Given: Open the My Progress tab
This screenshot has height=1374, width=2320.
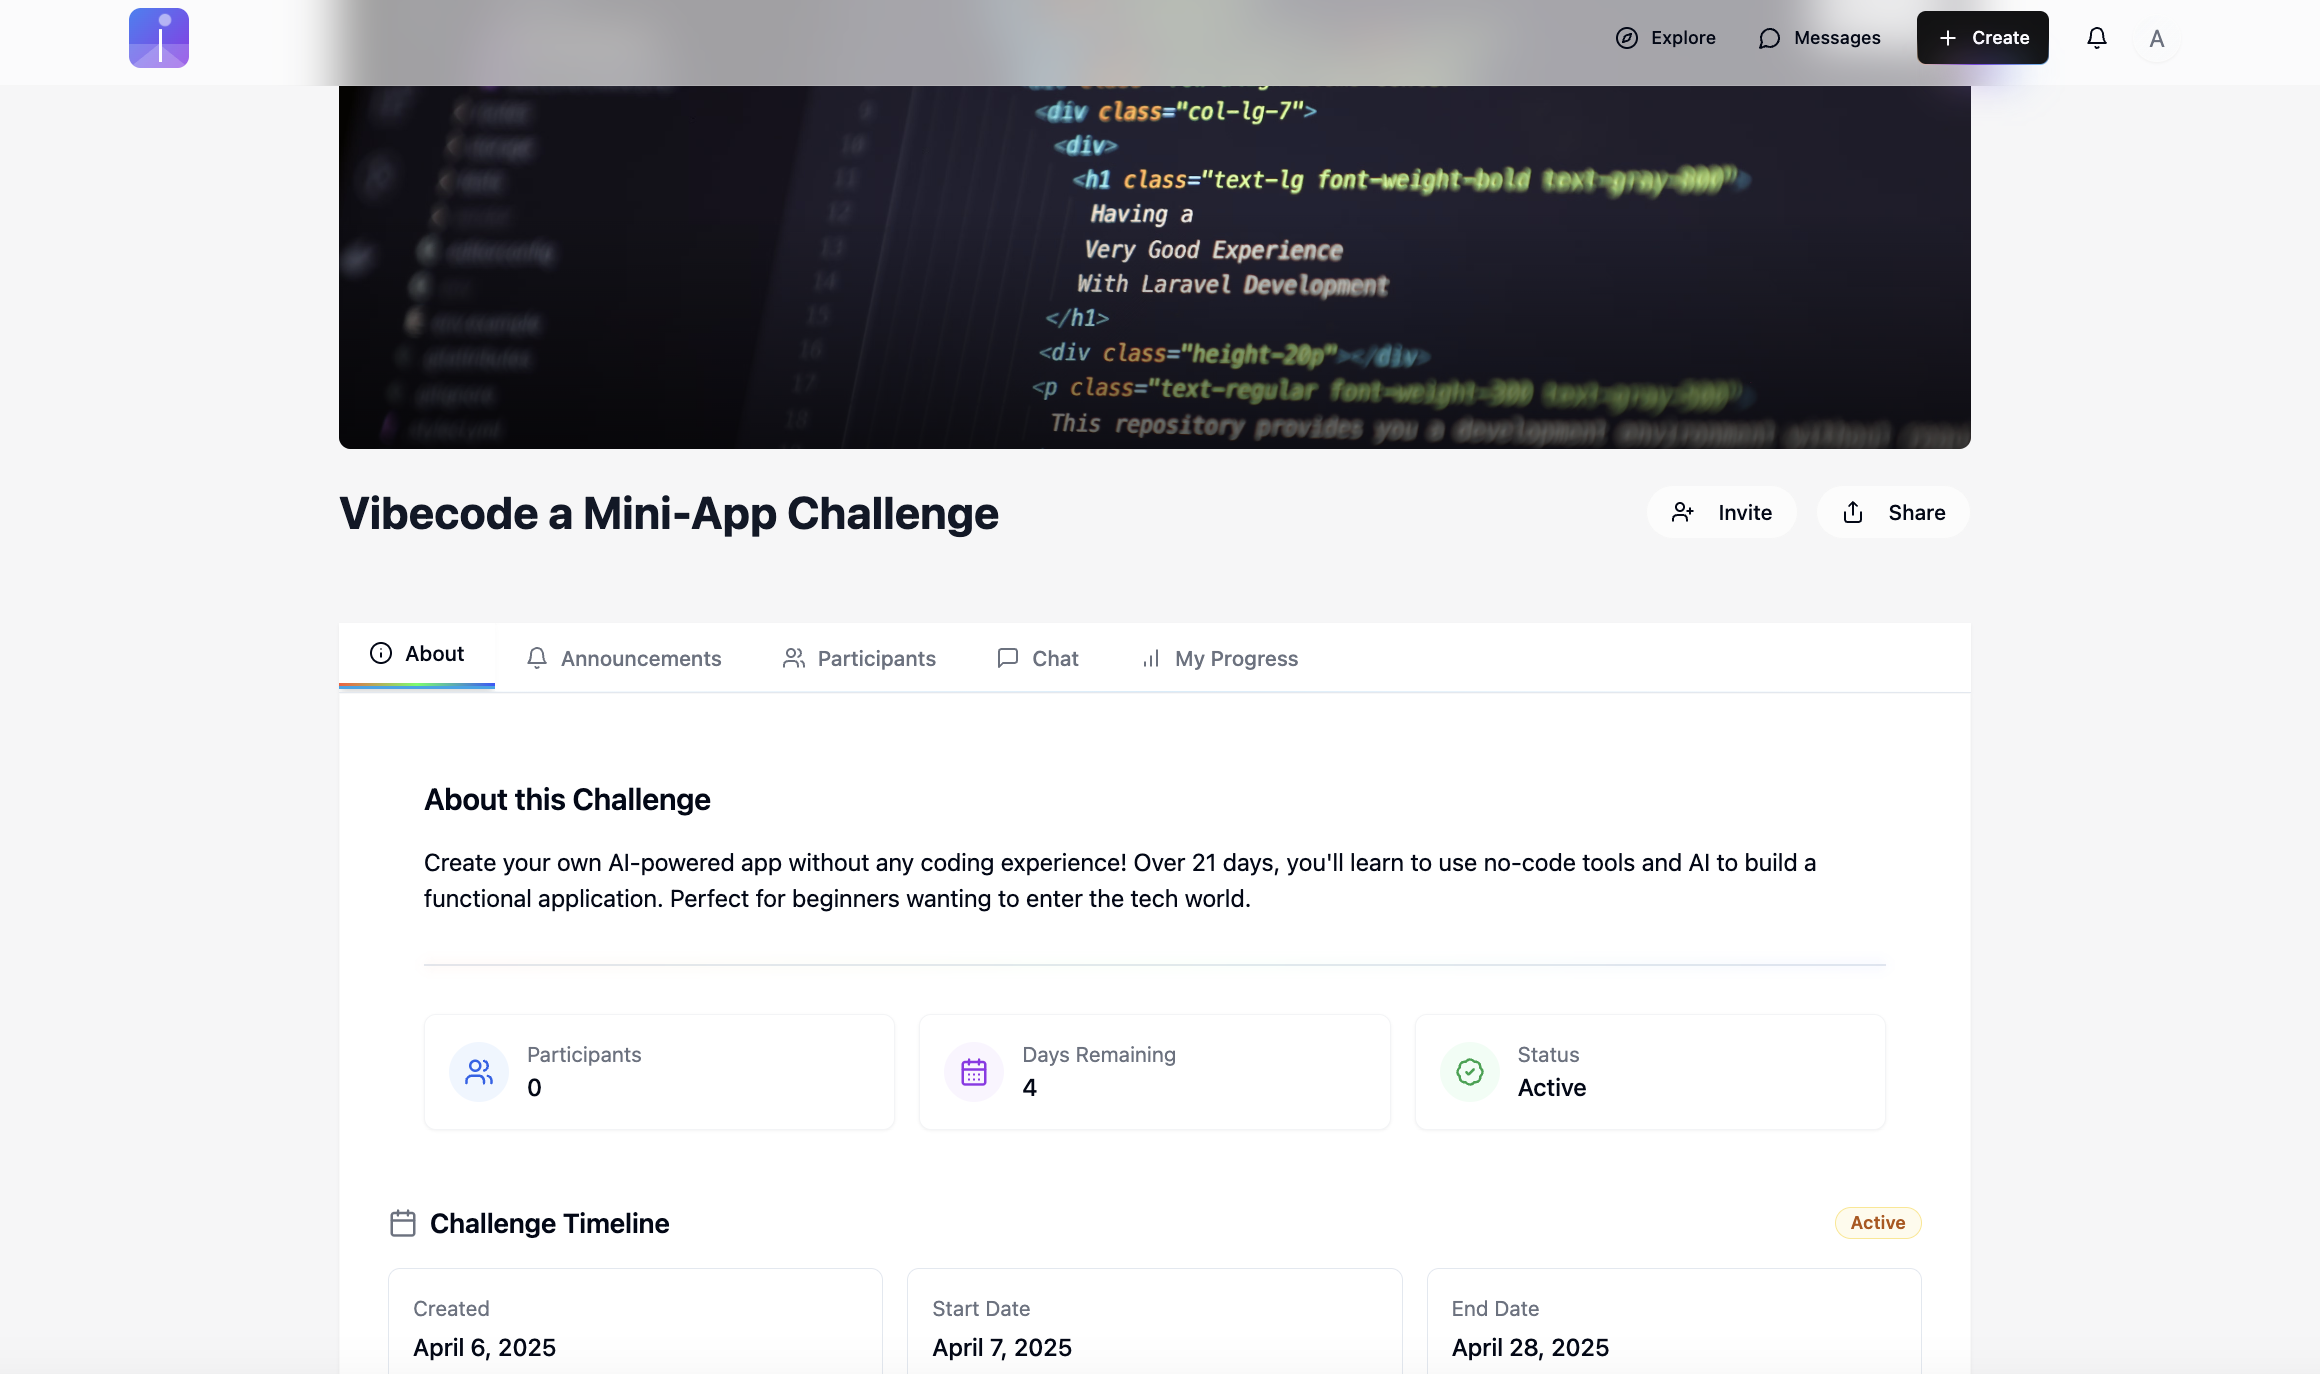Looking at the screenshot, I should point(1220,658).
